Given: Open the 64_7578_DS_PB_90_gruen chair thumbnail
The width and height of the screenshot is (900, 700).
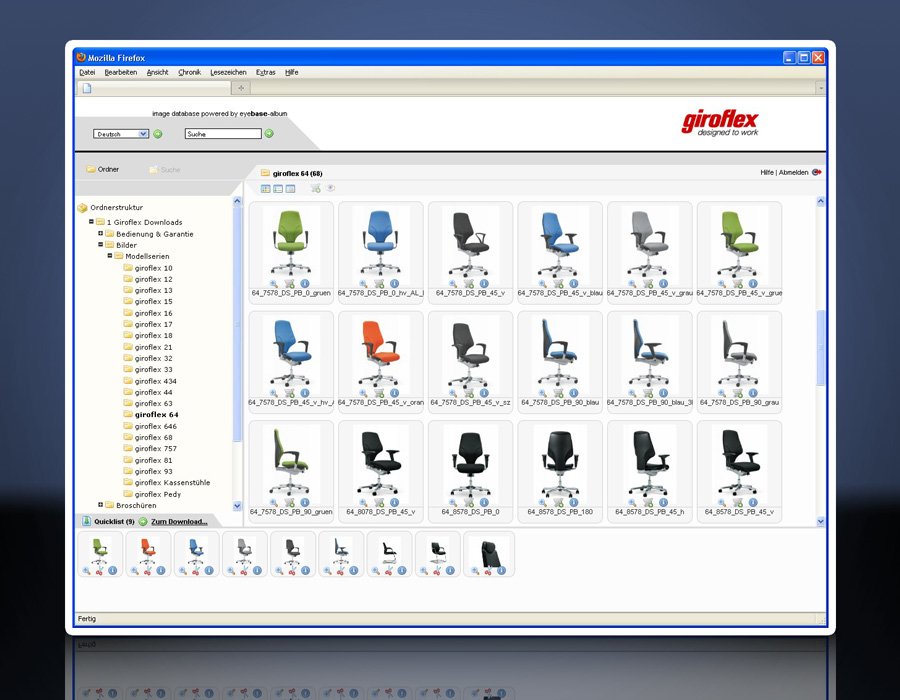Looking at the screenshot, I should (x=291, y=461).
